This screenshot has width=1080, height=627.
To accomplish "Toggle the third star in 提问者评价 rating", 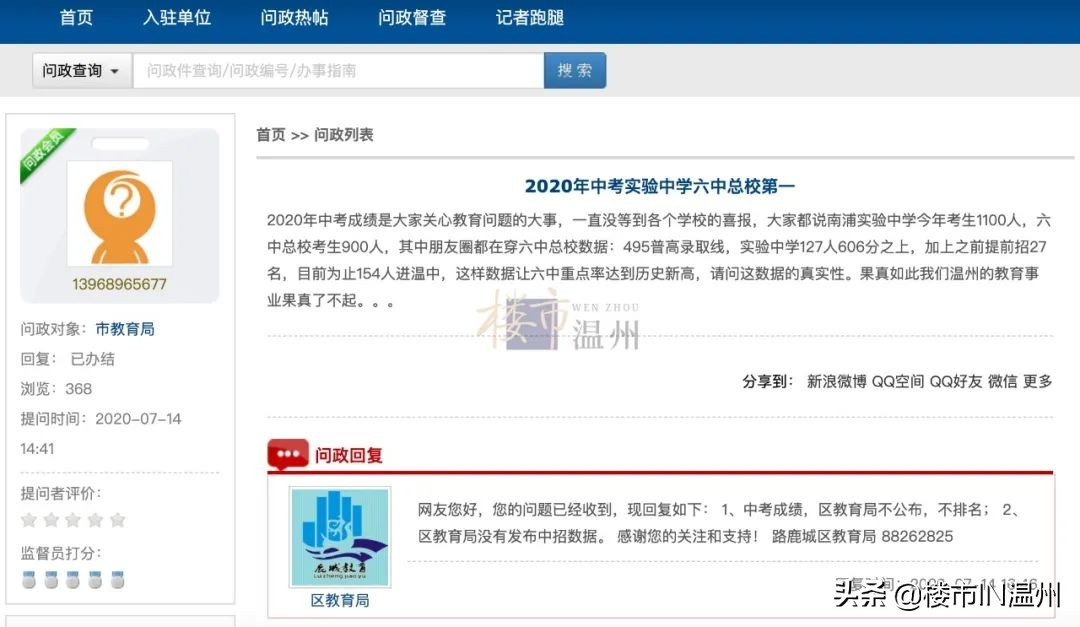I will (76, 519).
